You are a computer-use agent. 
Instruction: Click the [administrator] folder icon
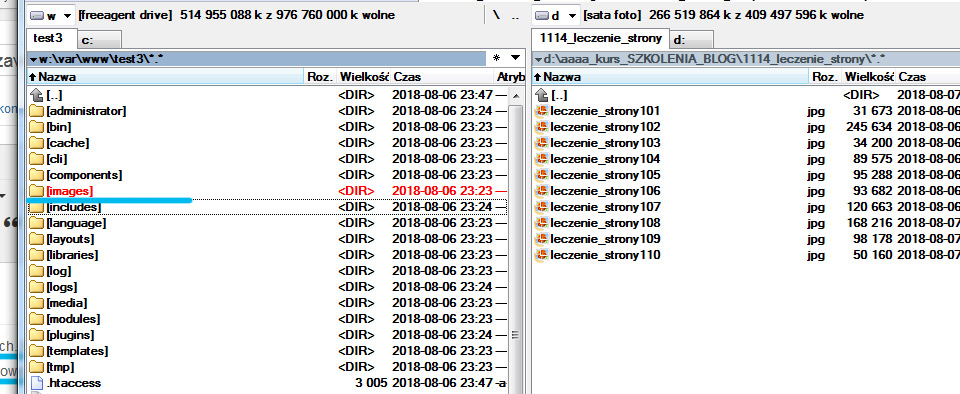click(37, 111)
